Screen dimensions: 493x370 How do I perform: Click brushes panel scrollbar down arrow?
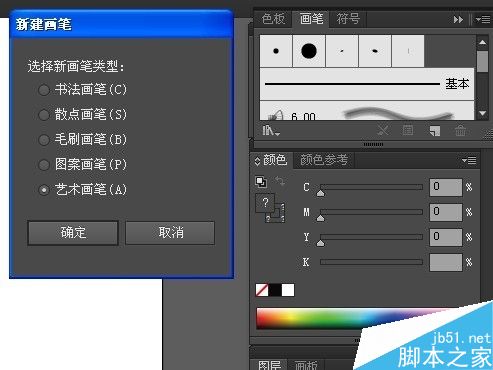click(482, 113)
